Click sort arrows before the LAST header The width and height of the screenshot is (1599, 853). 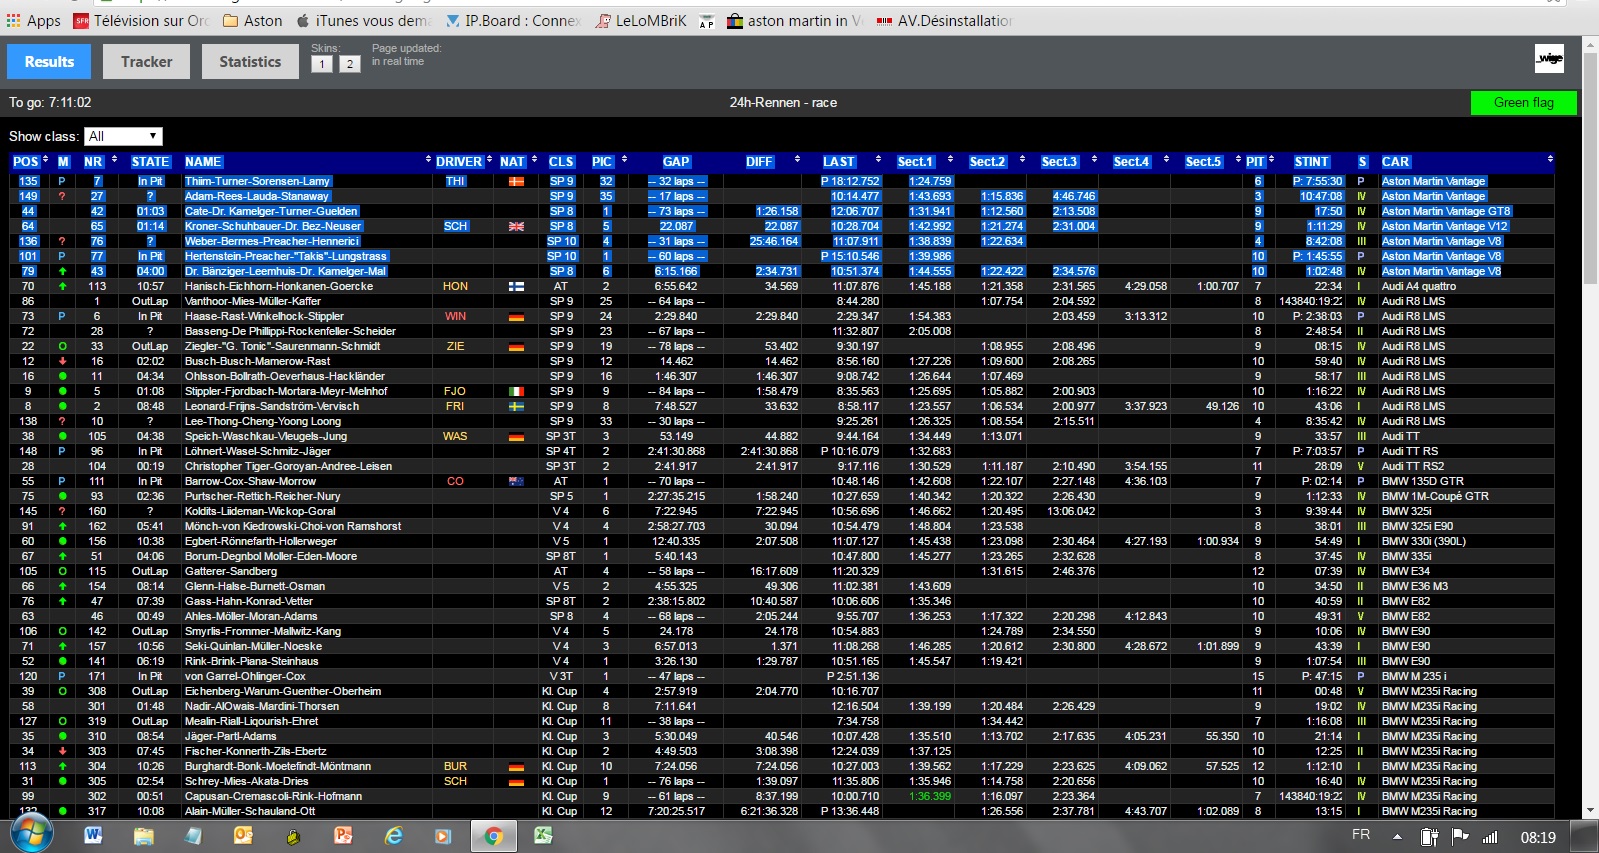click(x=797, y=160)
